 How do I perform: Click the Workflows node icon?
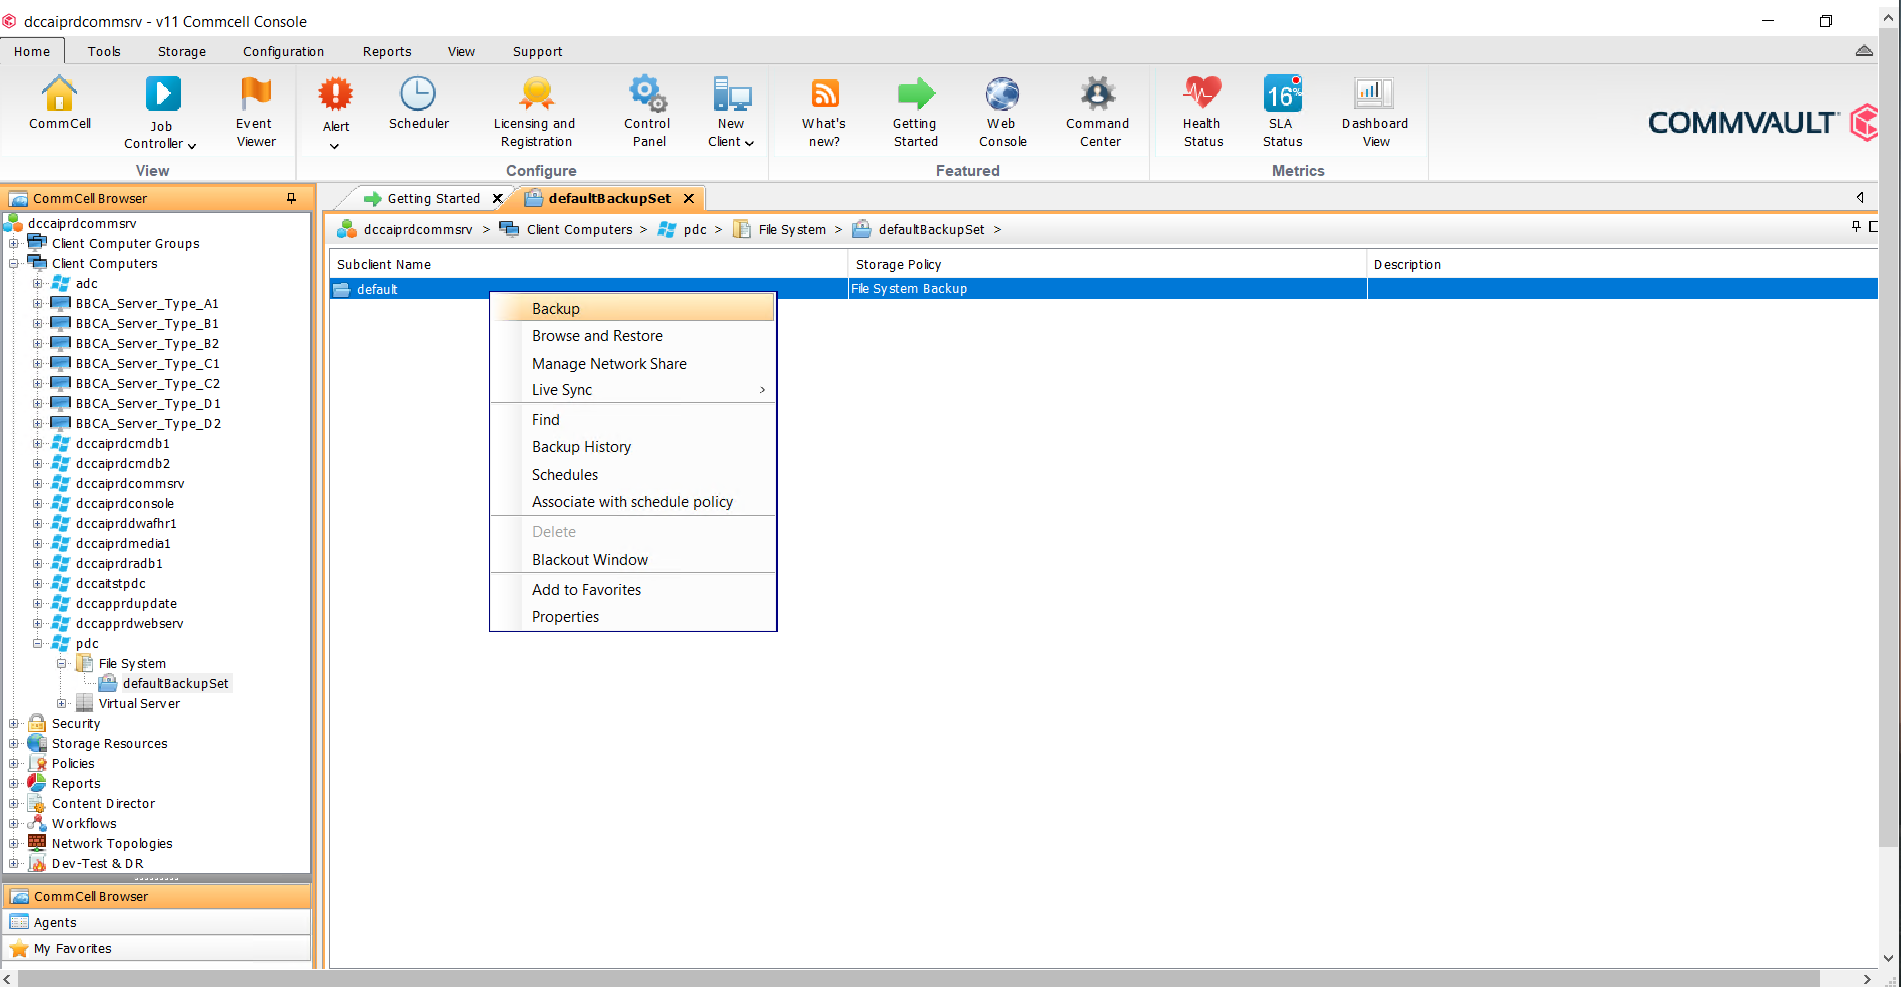click(37, 823)
